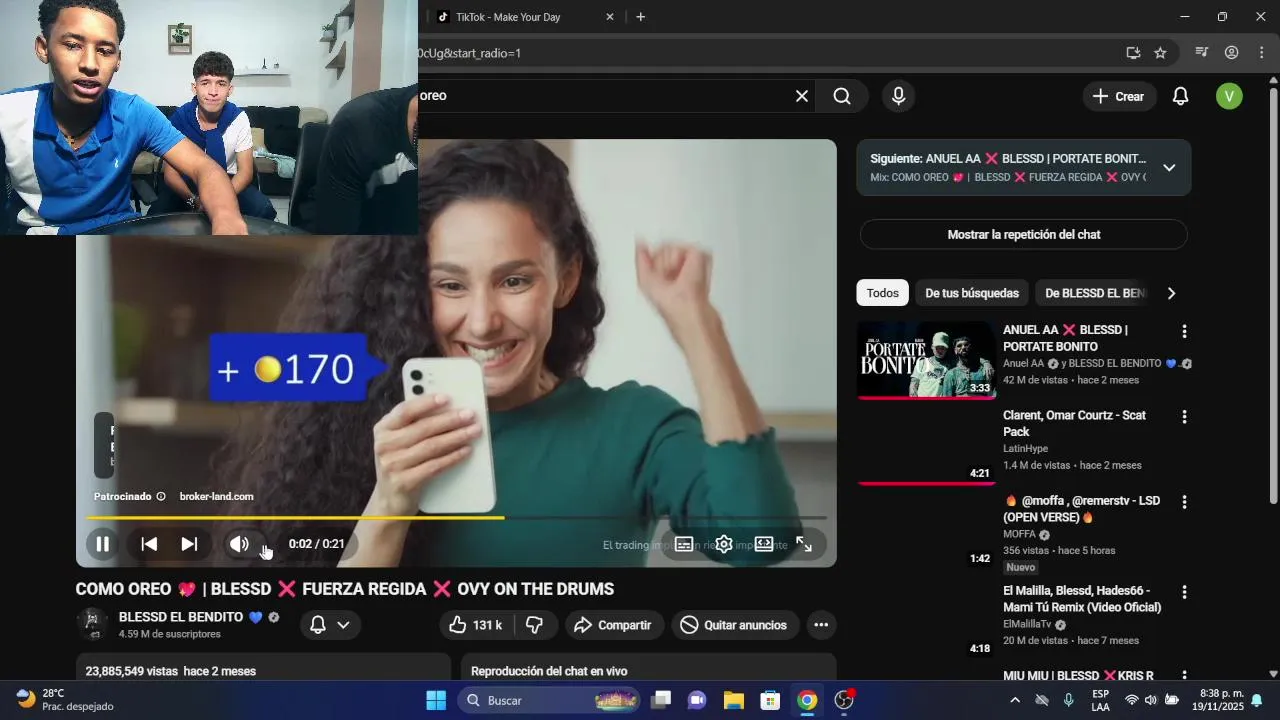
Task: Open the ESP LAA language switcher
Action: pos(1100,700)
